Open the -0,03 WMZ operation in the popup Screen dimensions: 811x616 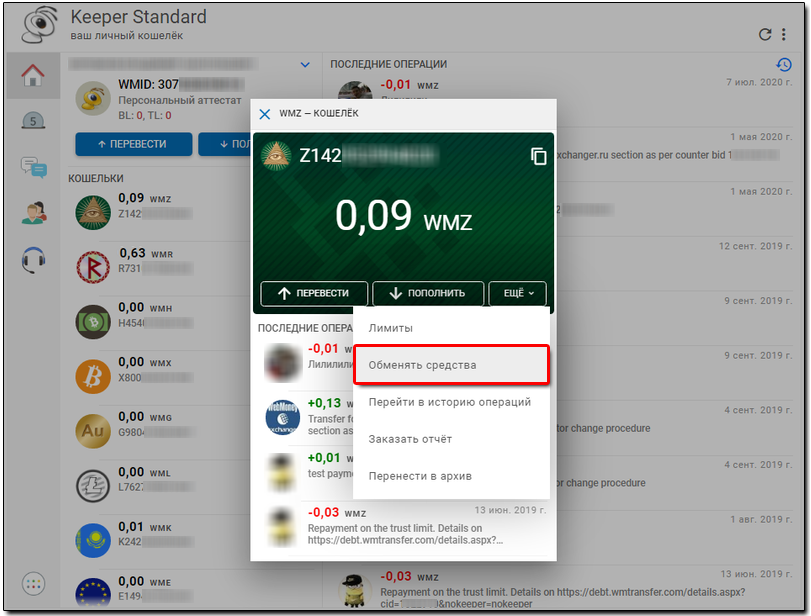pyautogui.click(x=403, y=528)
